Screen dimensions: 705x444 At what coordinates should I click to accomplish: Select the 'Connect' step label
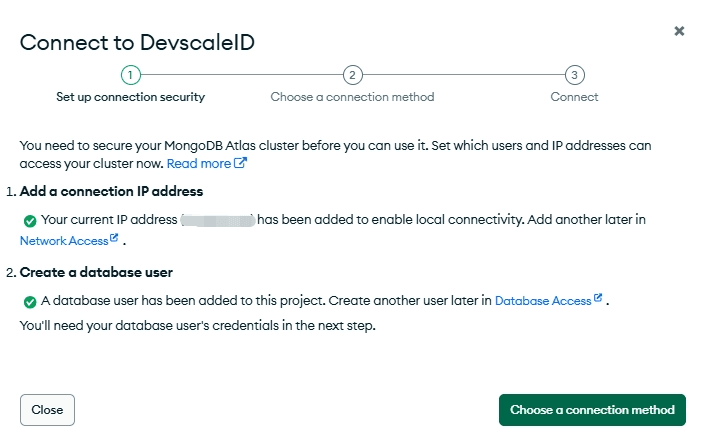pos(575,97)
